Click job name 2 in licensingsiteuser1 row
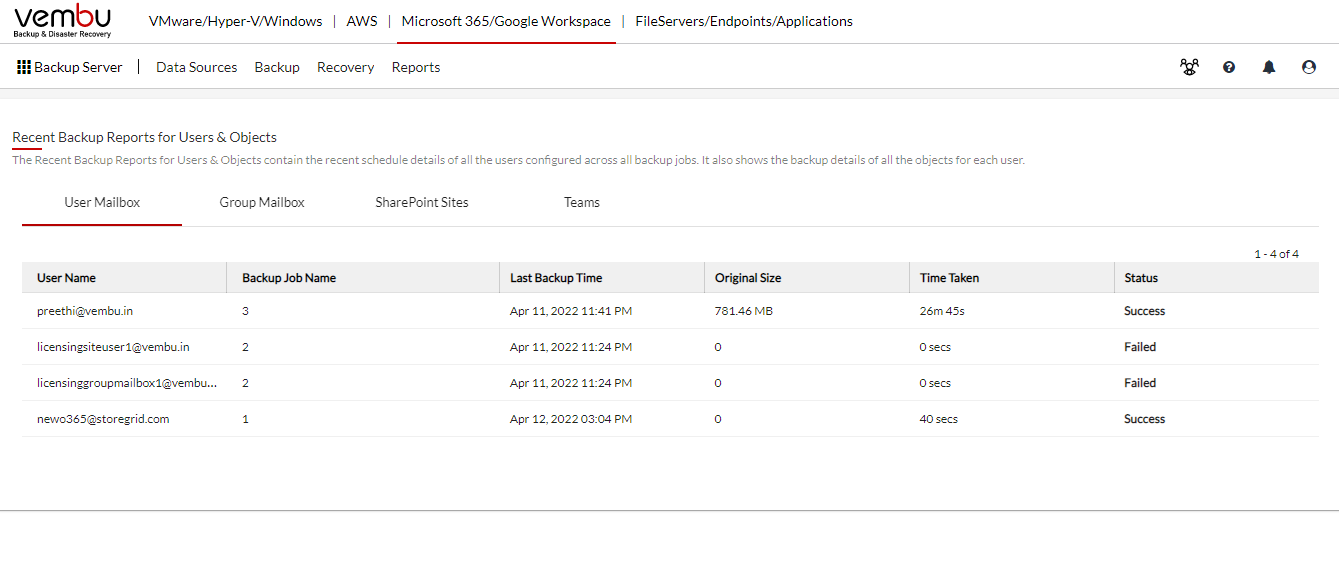 click(245, 347)
